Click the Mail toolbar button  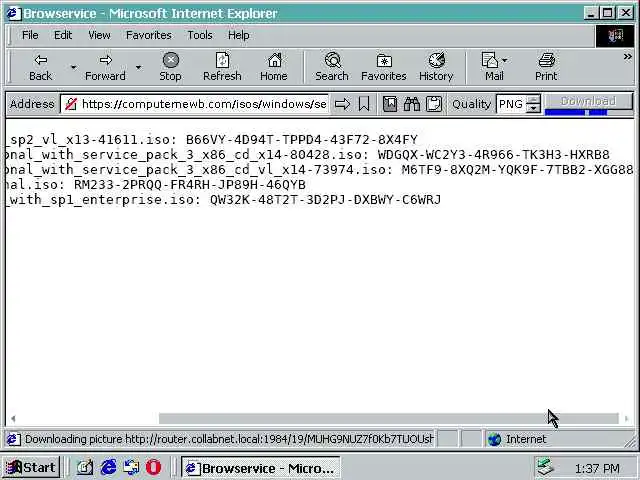(491, 67)
